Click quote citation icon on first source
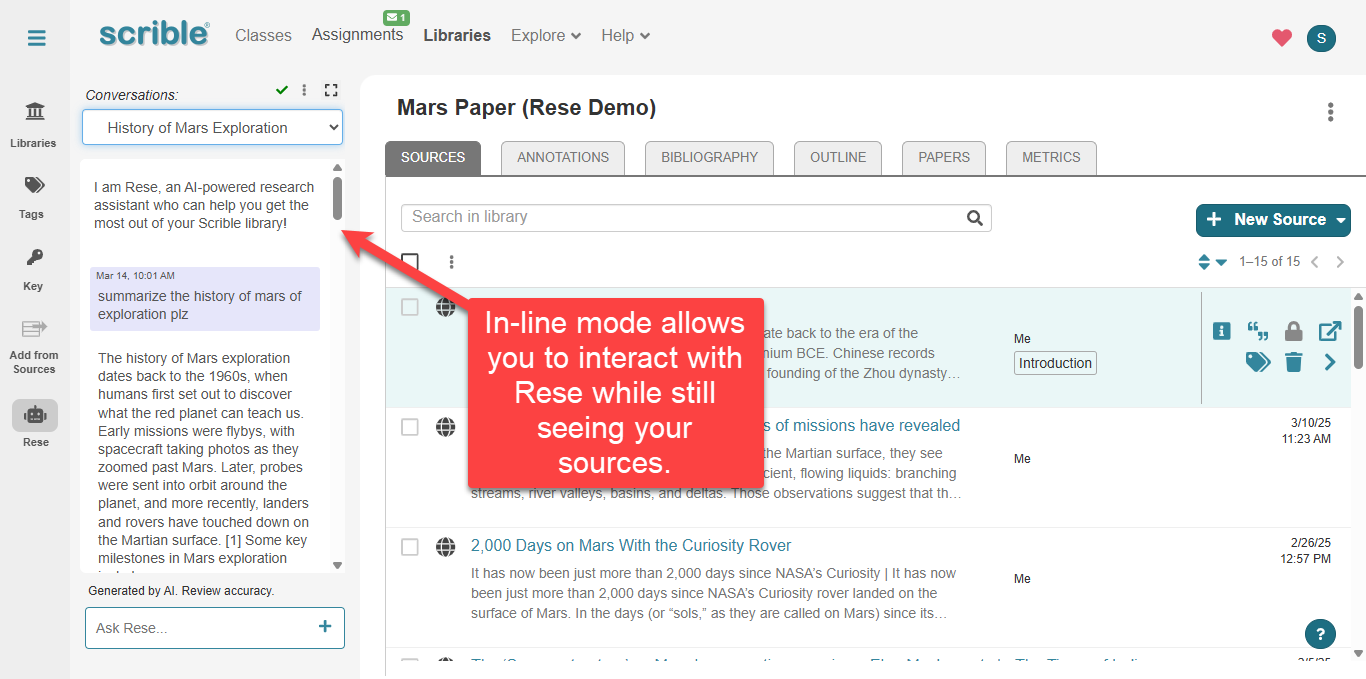This screenshot has width=1366, height=679. [x=1258, y=331]
